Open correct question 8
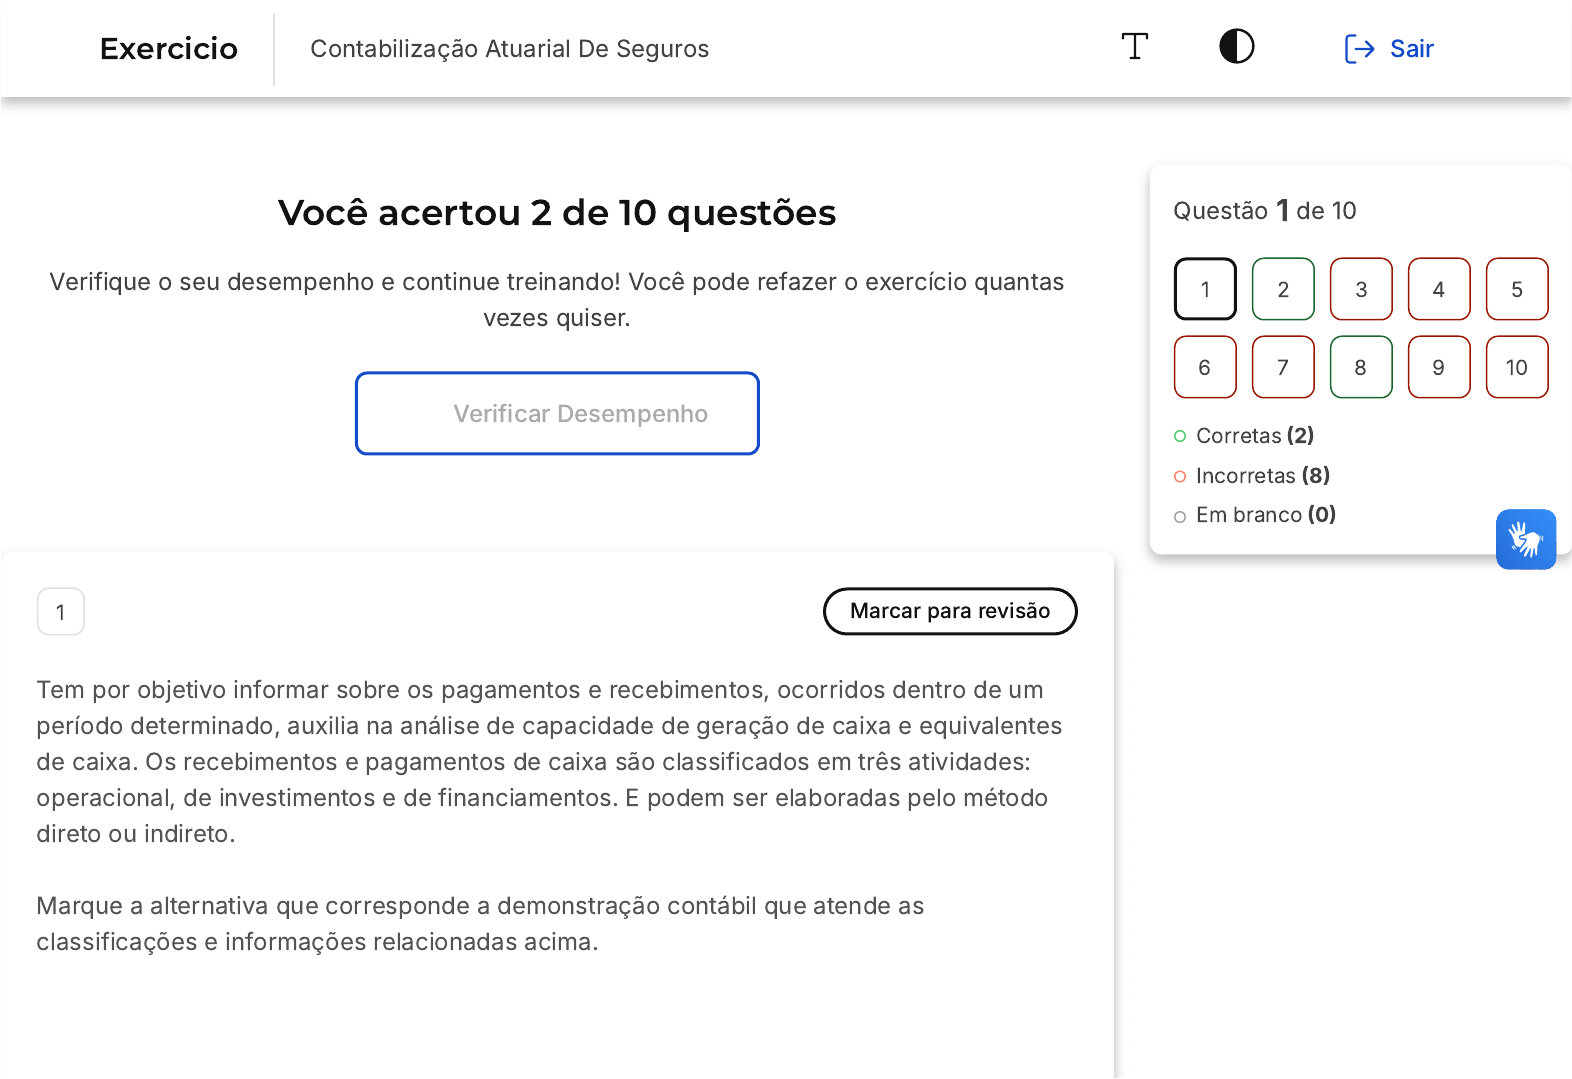1572x1079 pixels. 1361,367
